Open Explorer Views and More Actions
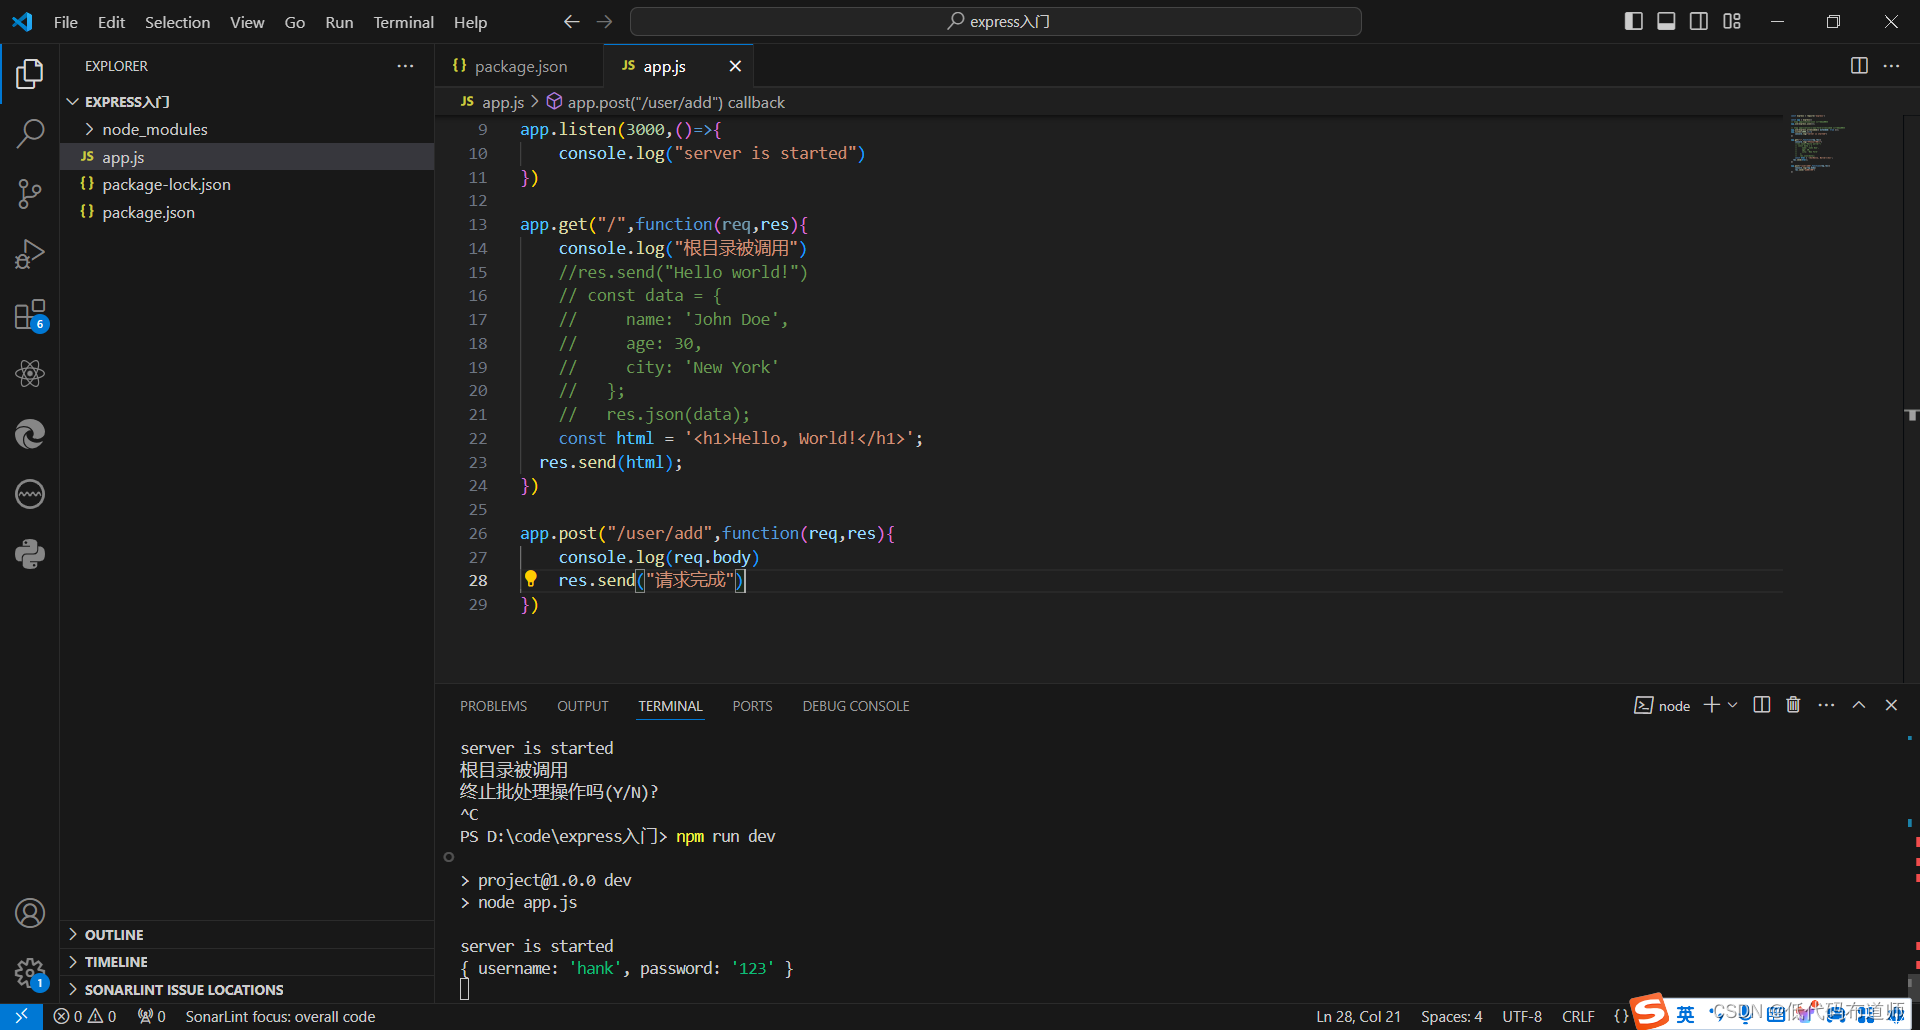The height and width of the screenshot is (1030, 1920). pyautogui.click(x=405, y=65)
